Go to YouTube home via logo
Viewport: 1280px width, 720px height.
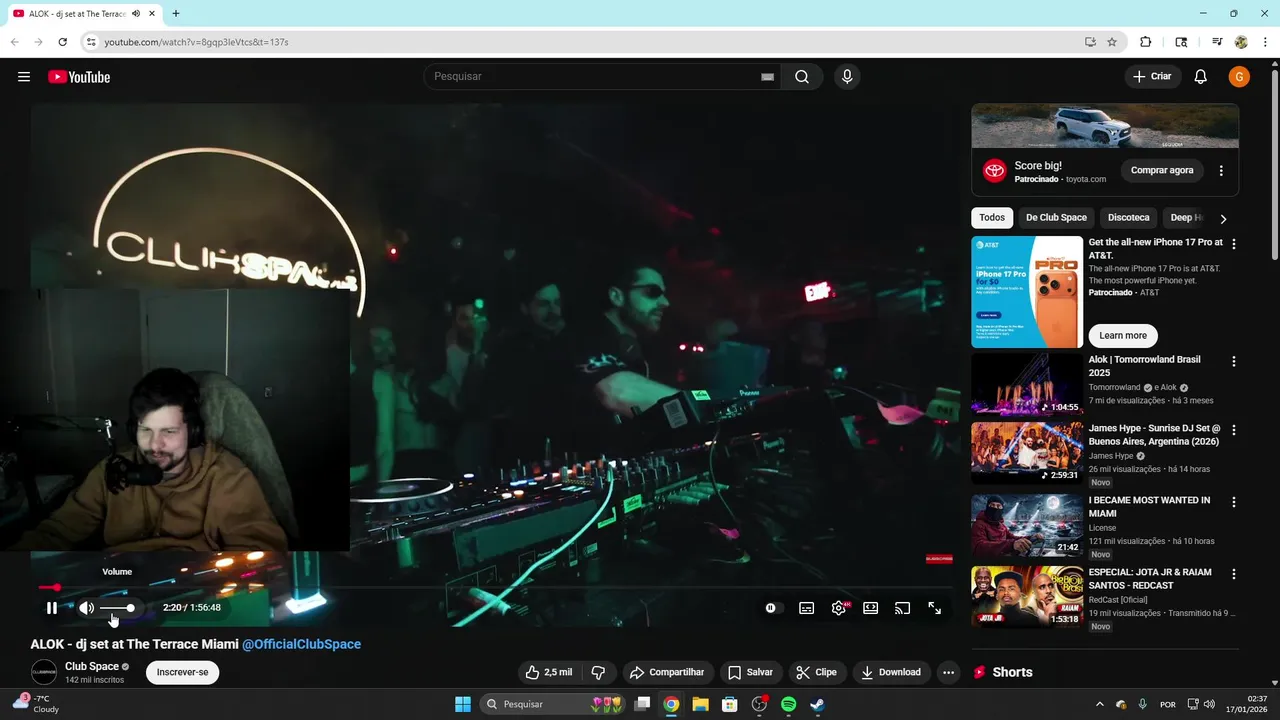[79, 77]
